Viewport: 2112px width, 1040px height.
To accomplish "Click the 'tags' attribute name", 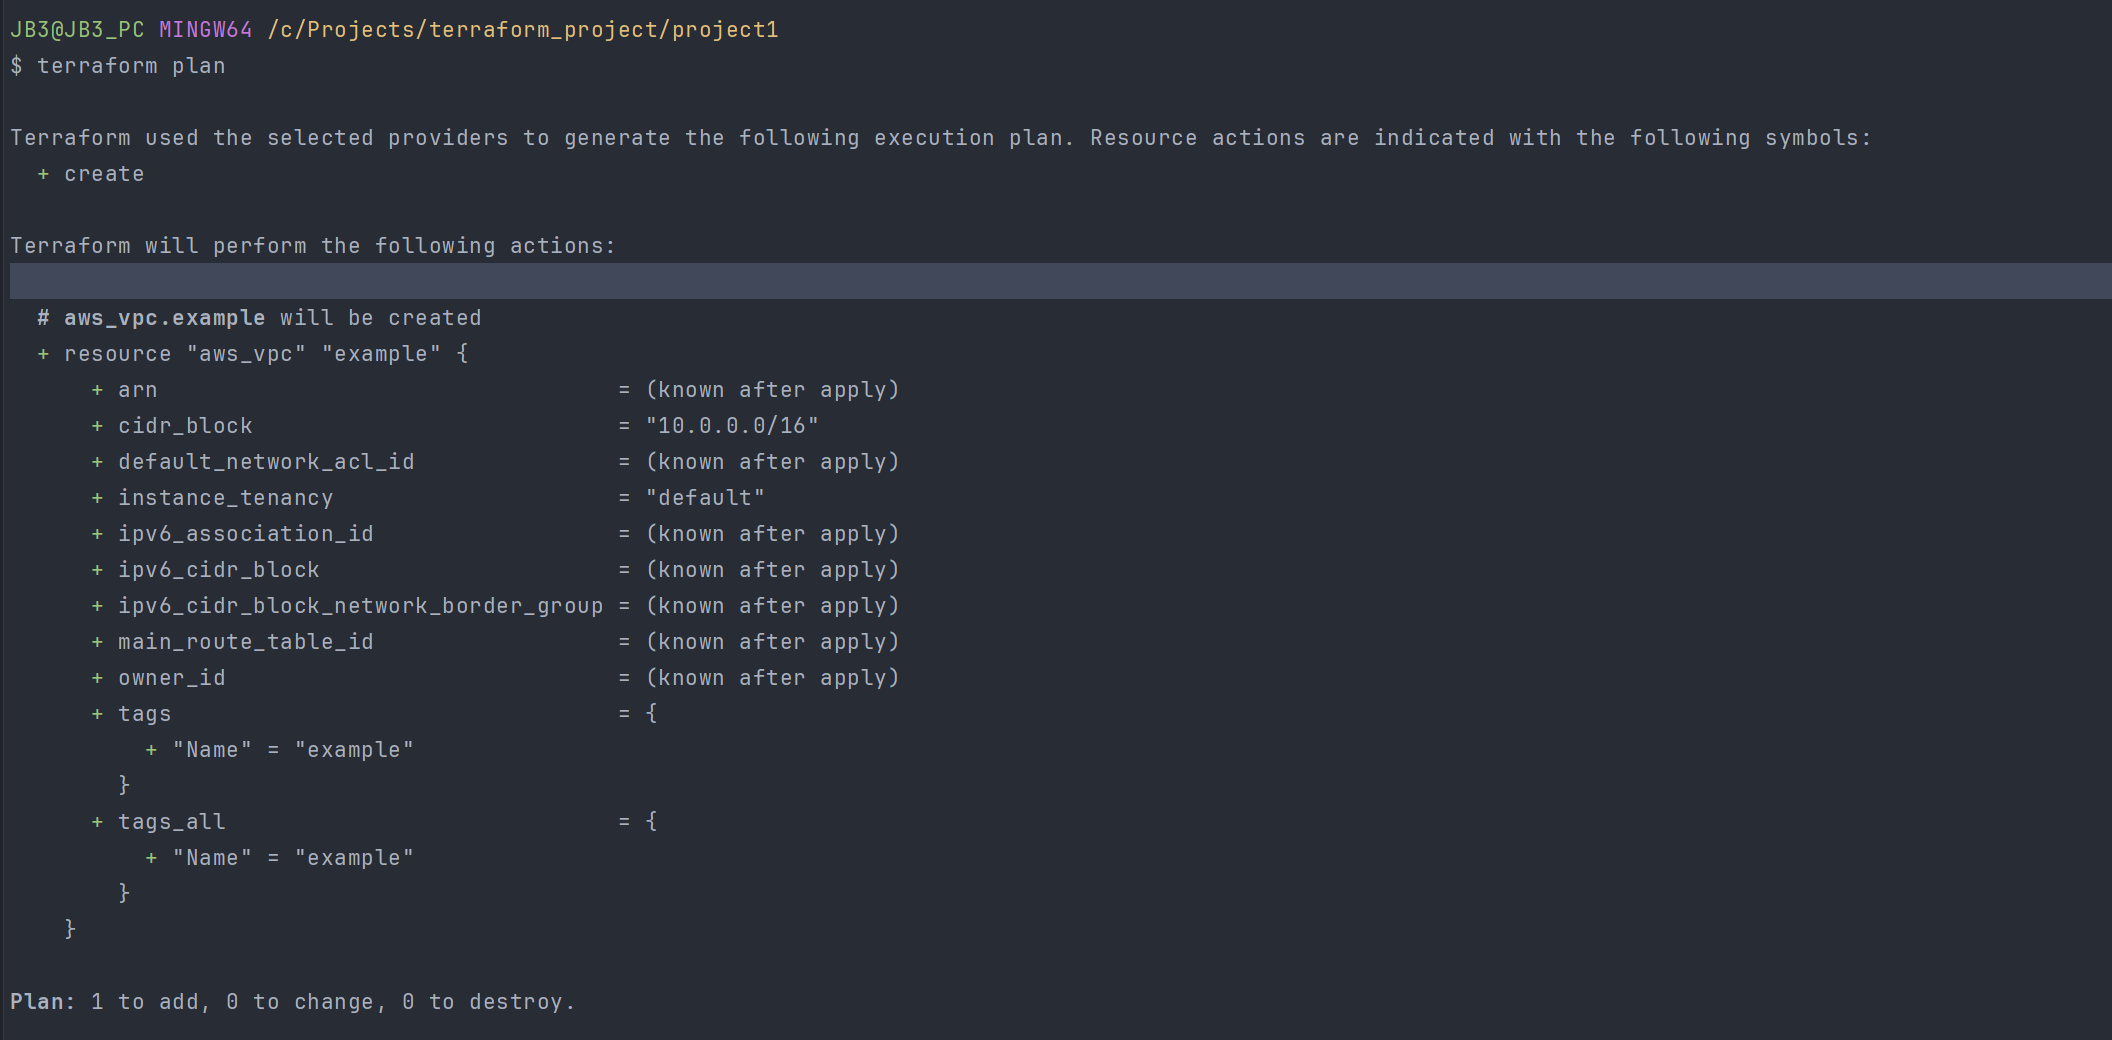I will coord(145,714).
